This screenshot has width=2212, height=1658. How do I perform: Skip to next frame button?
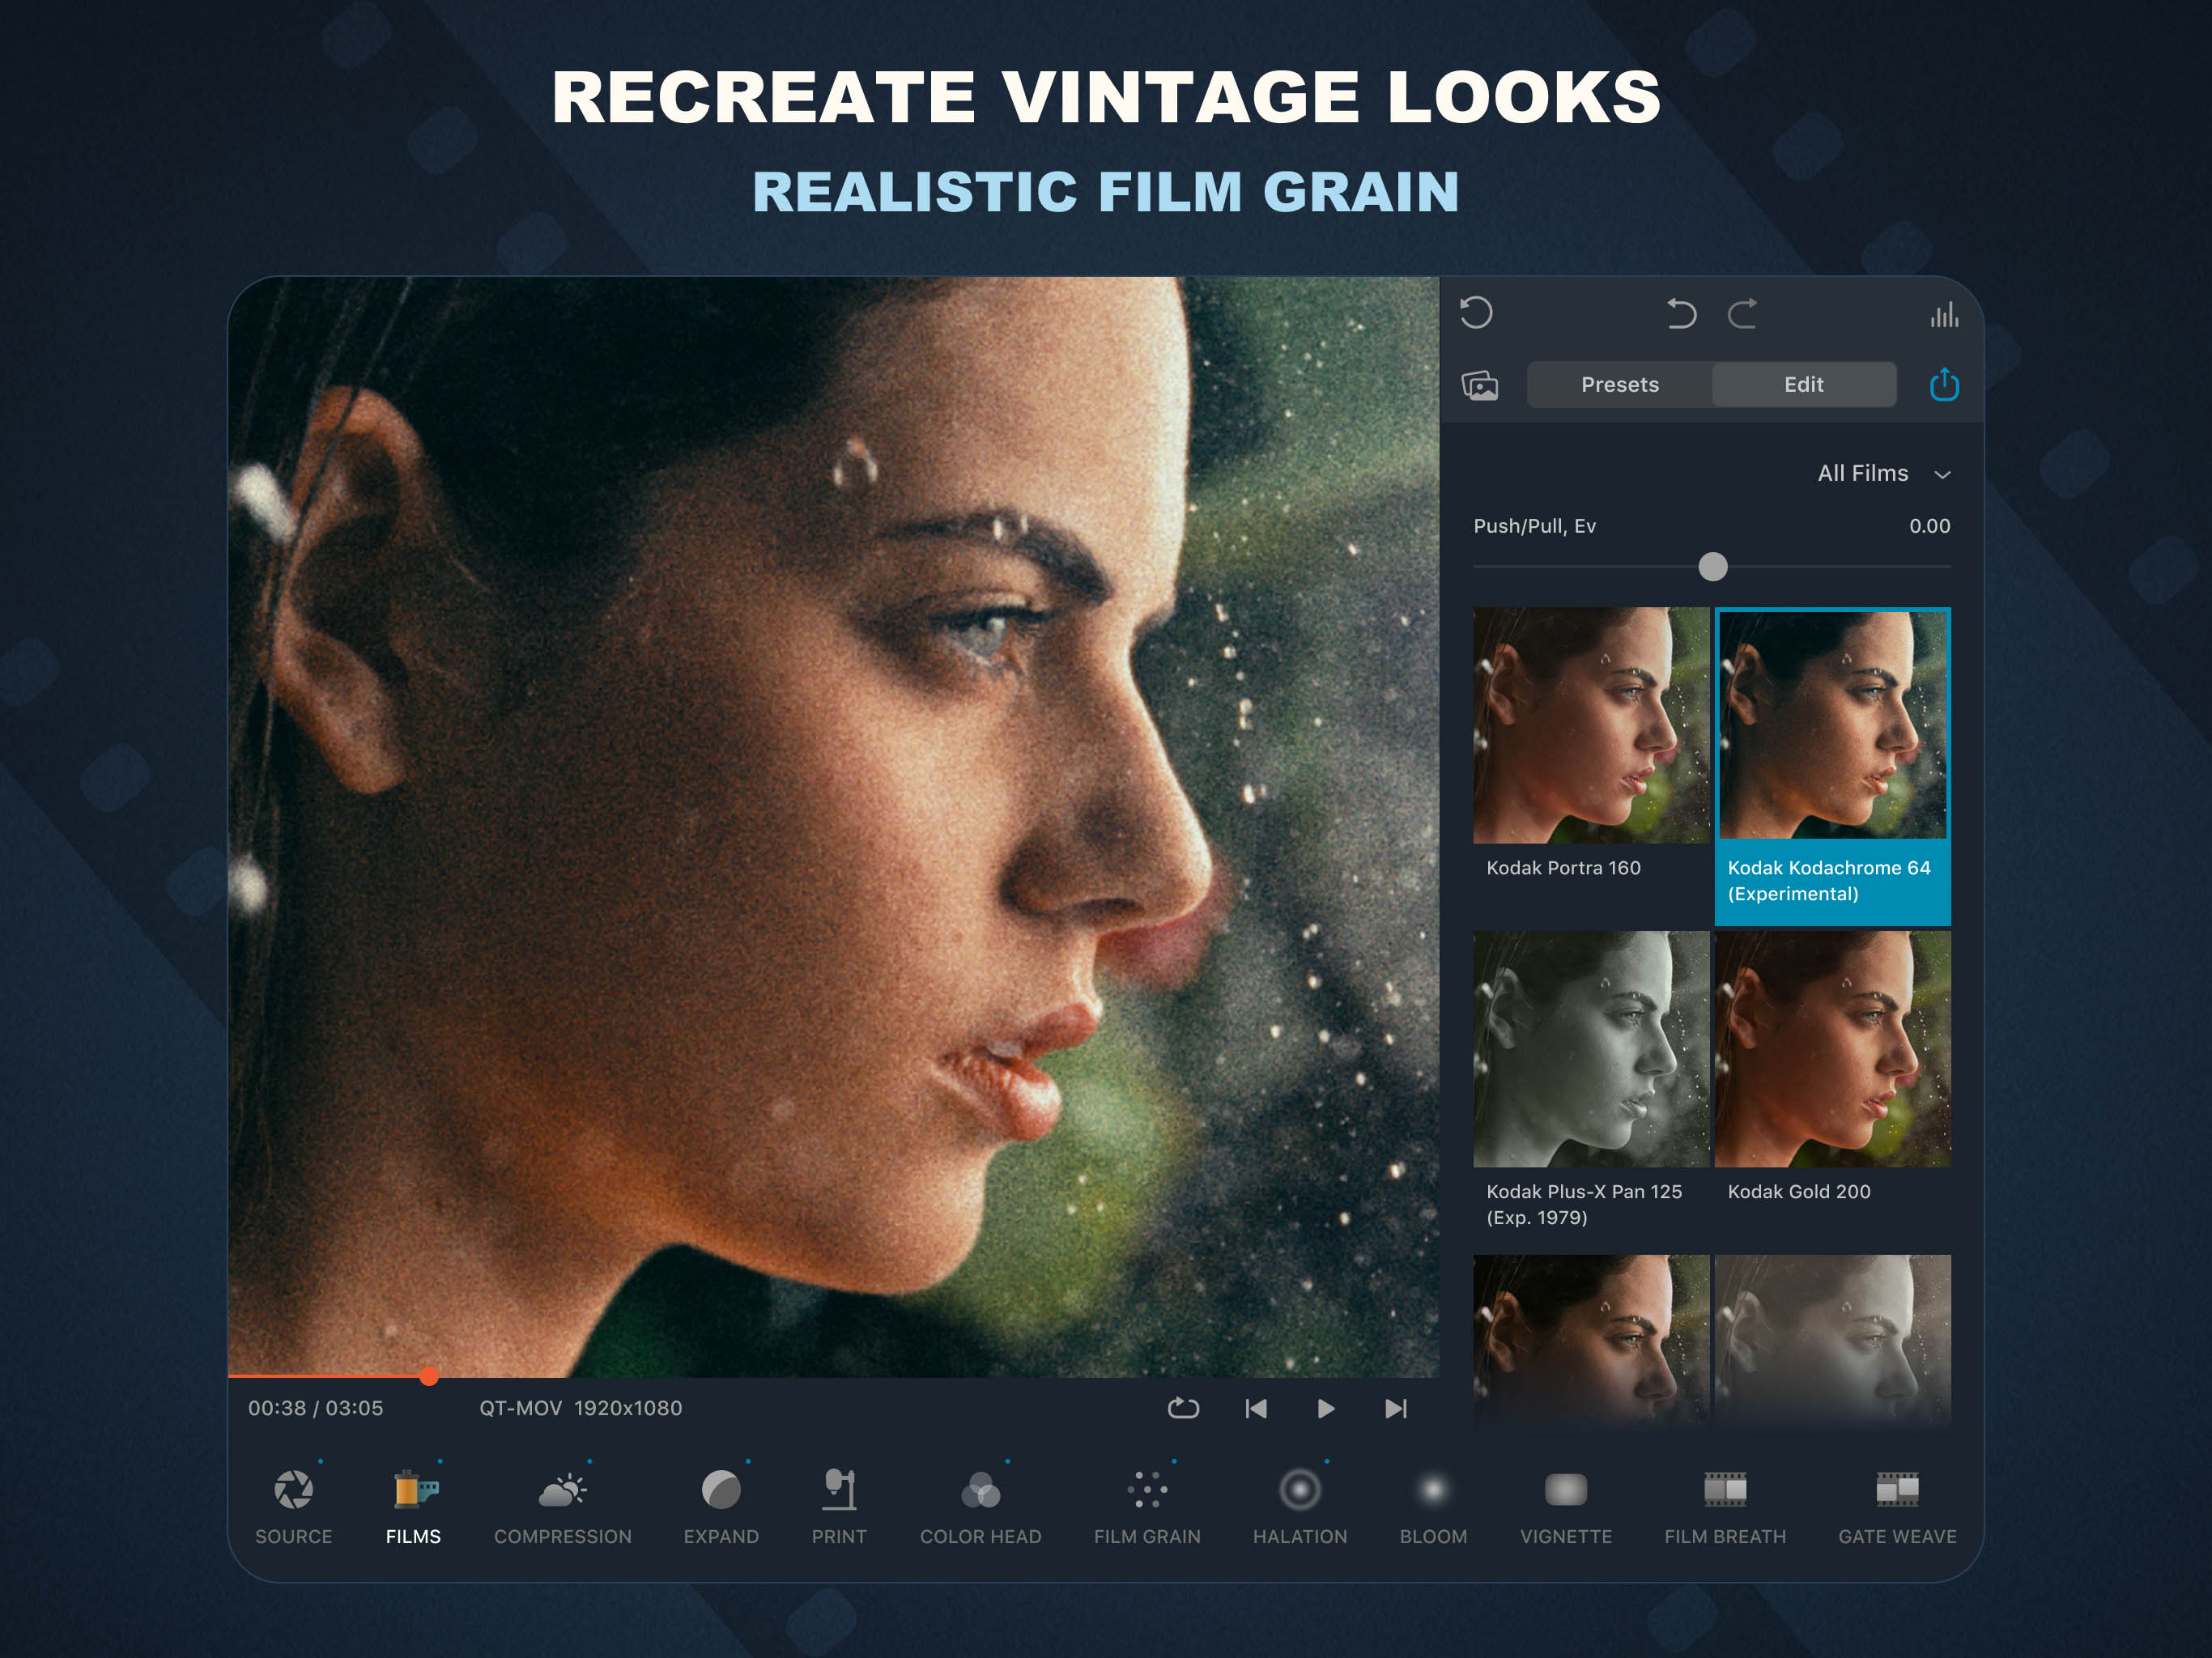click(1395, 1408)
